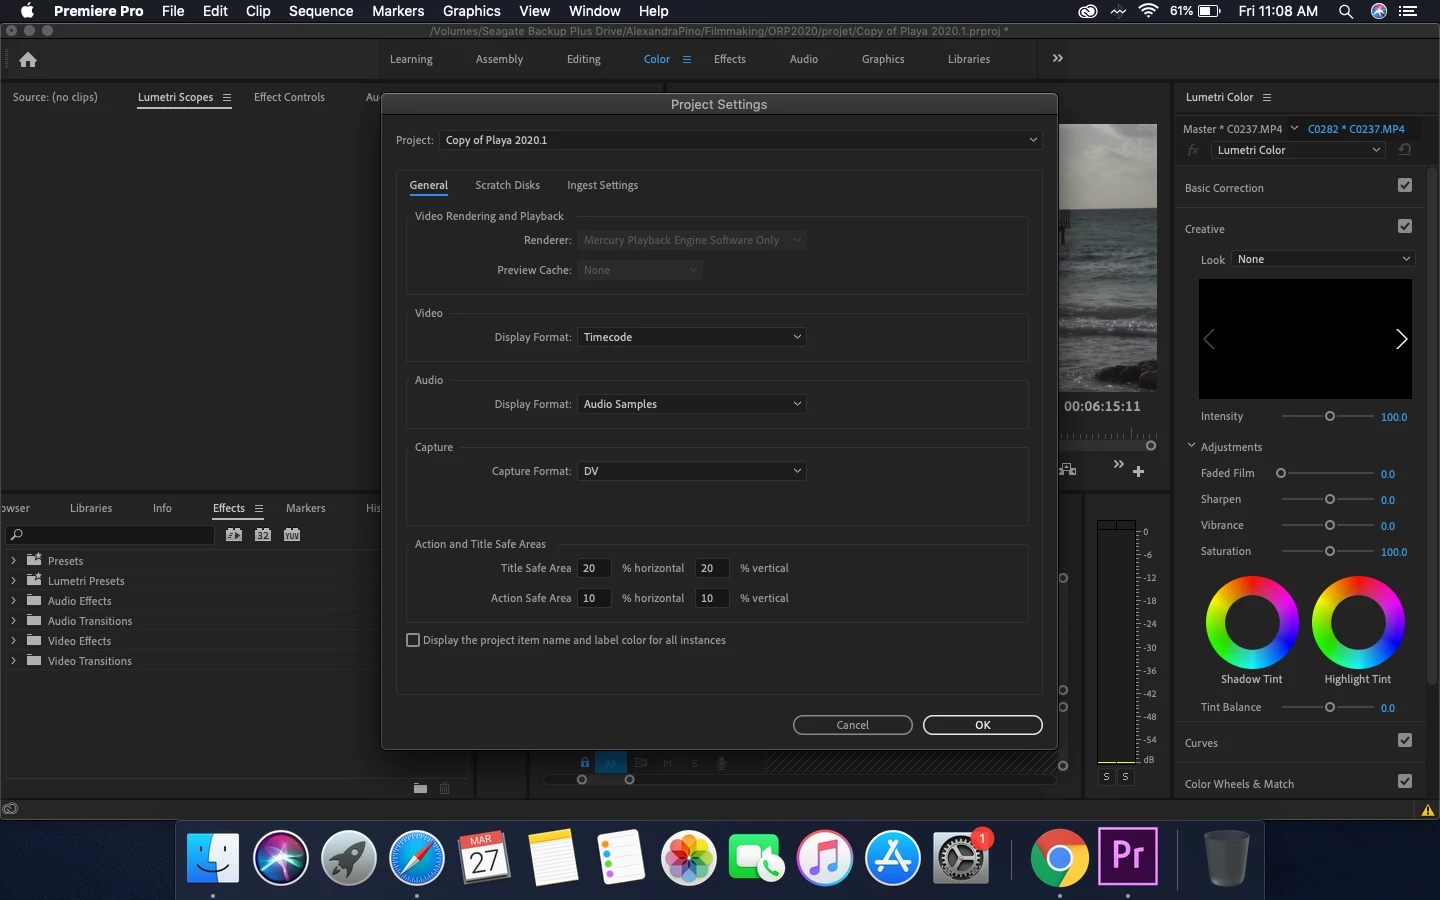Open the Color Wheels & Match section
This screenshot has height=900, width=1440.
coord(1239,785)
